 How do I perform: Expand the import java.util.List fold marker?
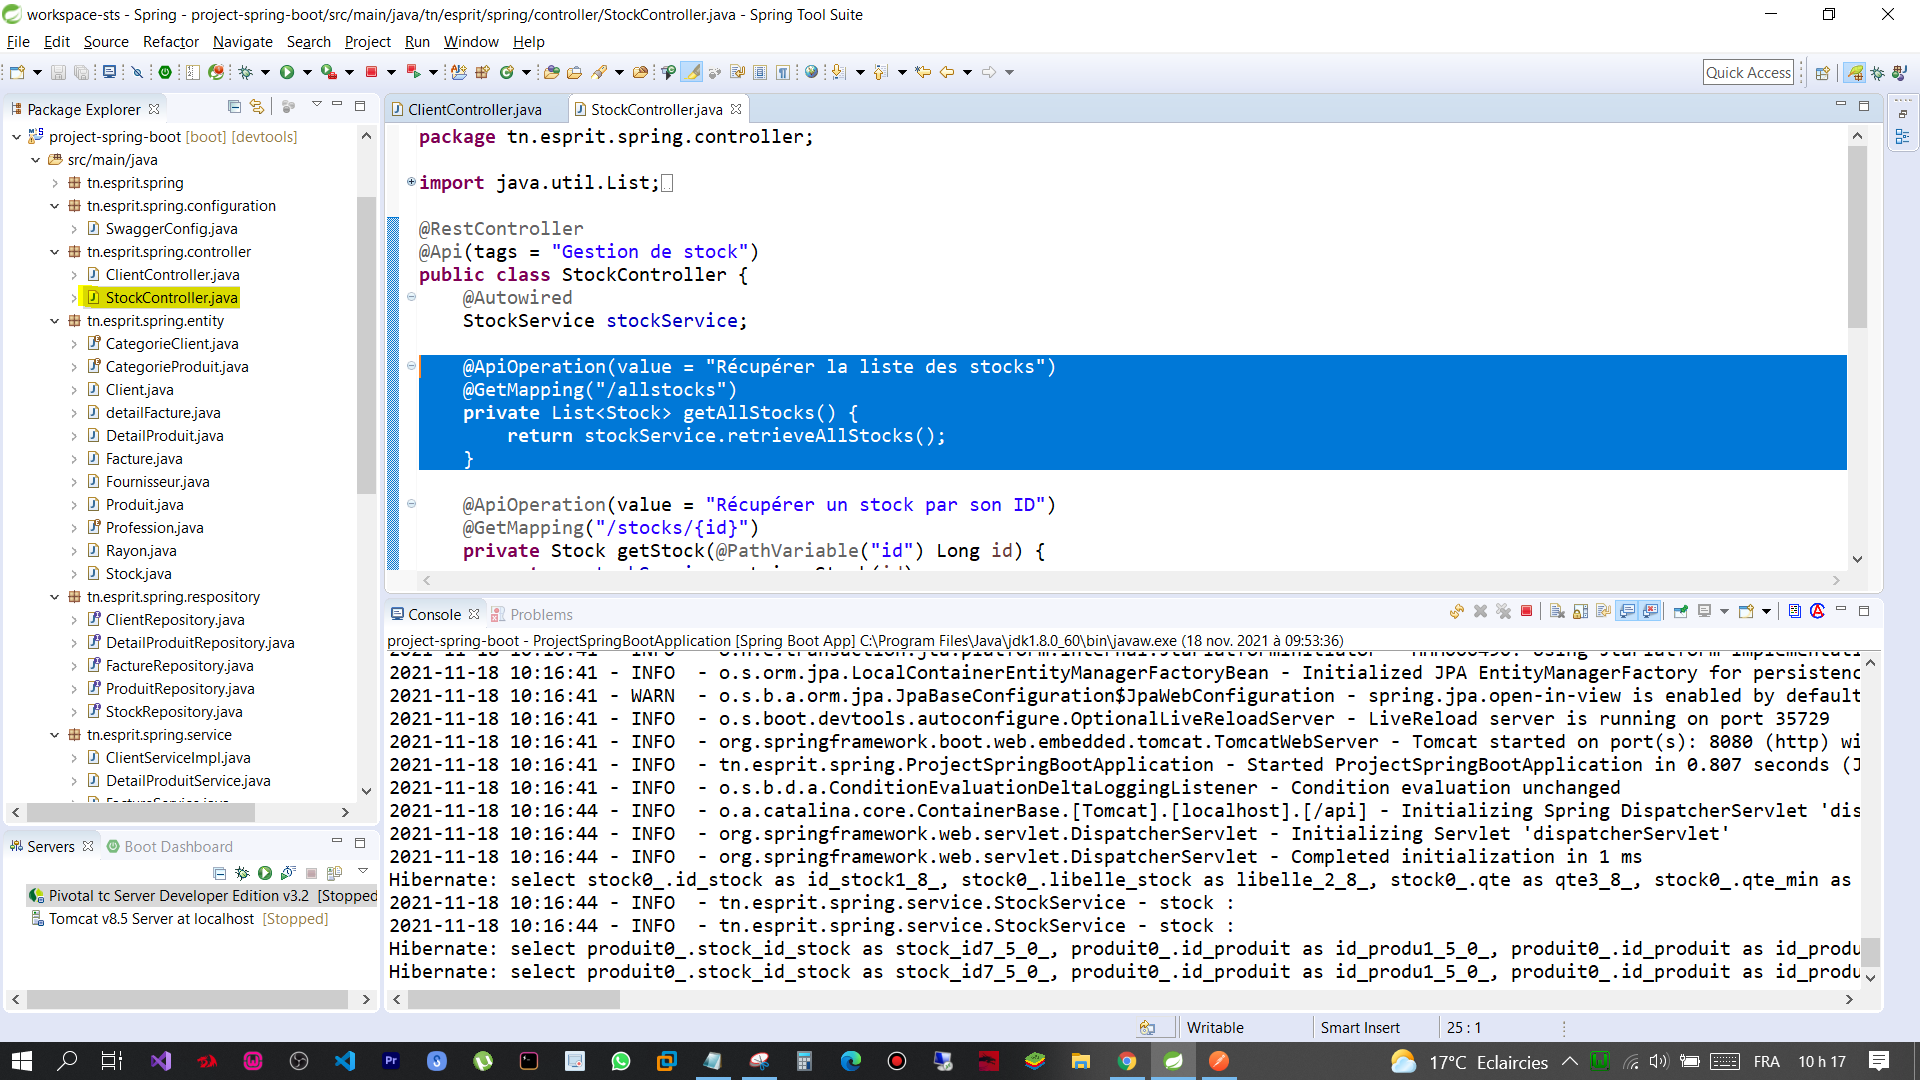click(x=411, y=182)
